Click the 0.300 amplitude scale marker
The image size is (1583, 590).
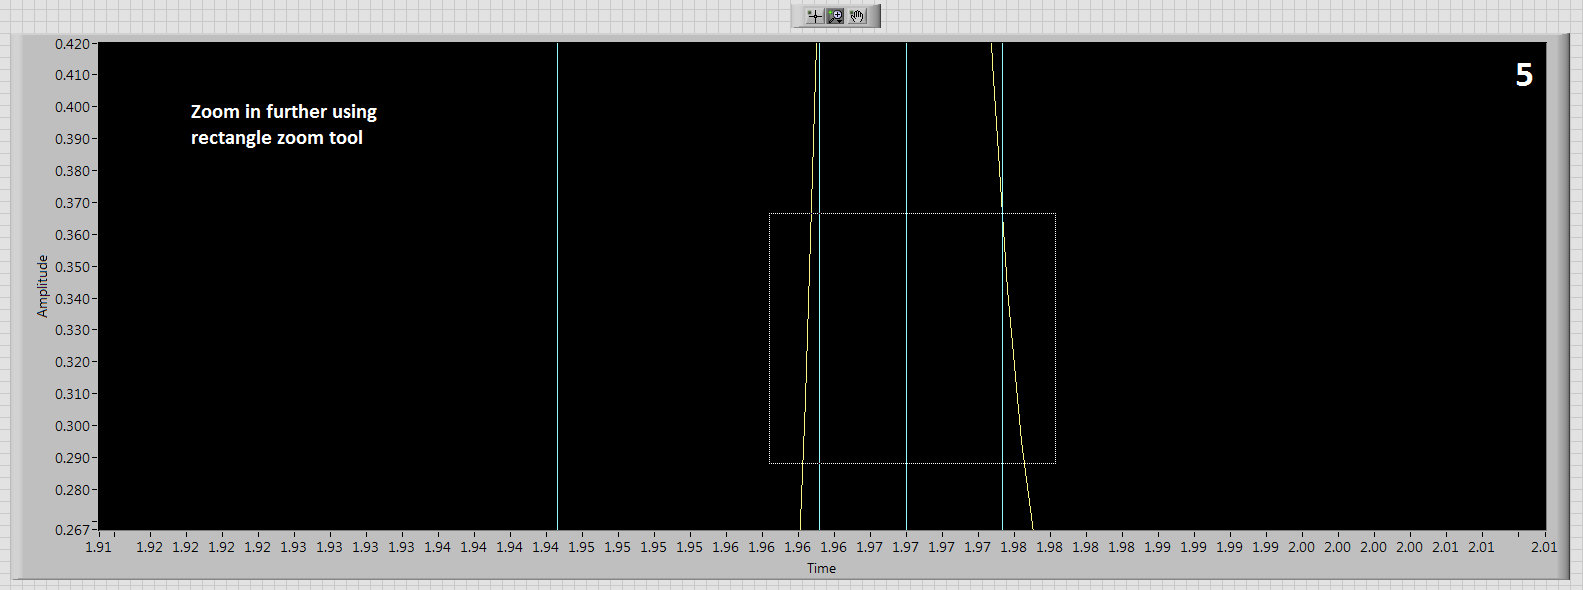pos(72,426)
